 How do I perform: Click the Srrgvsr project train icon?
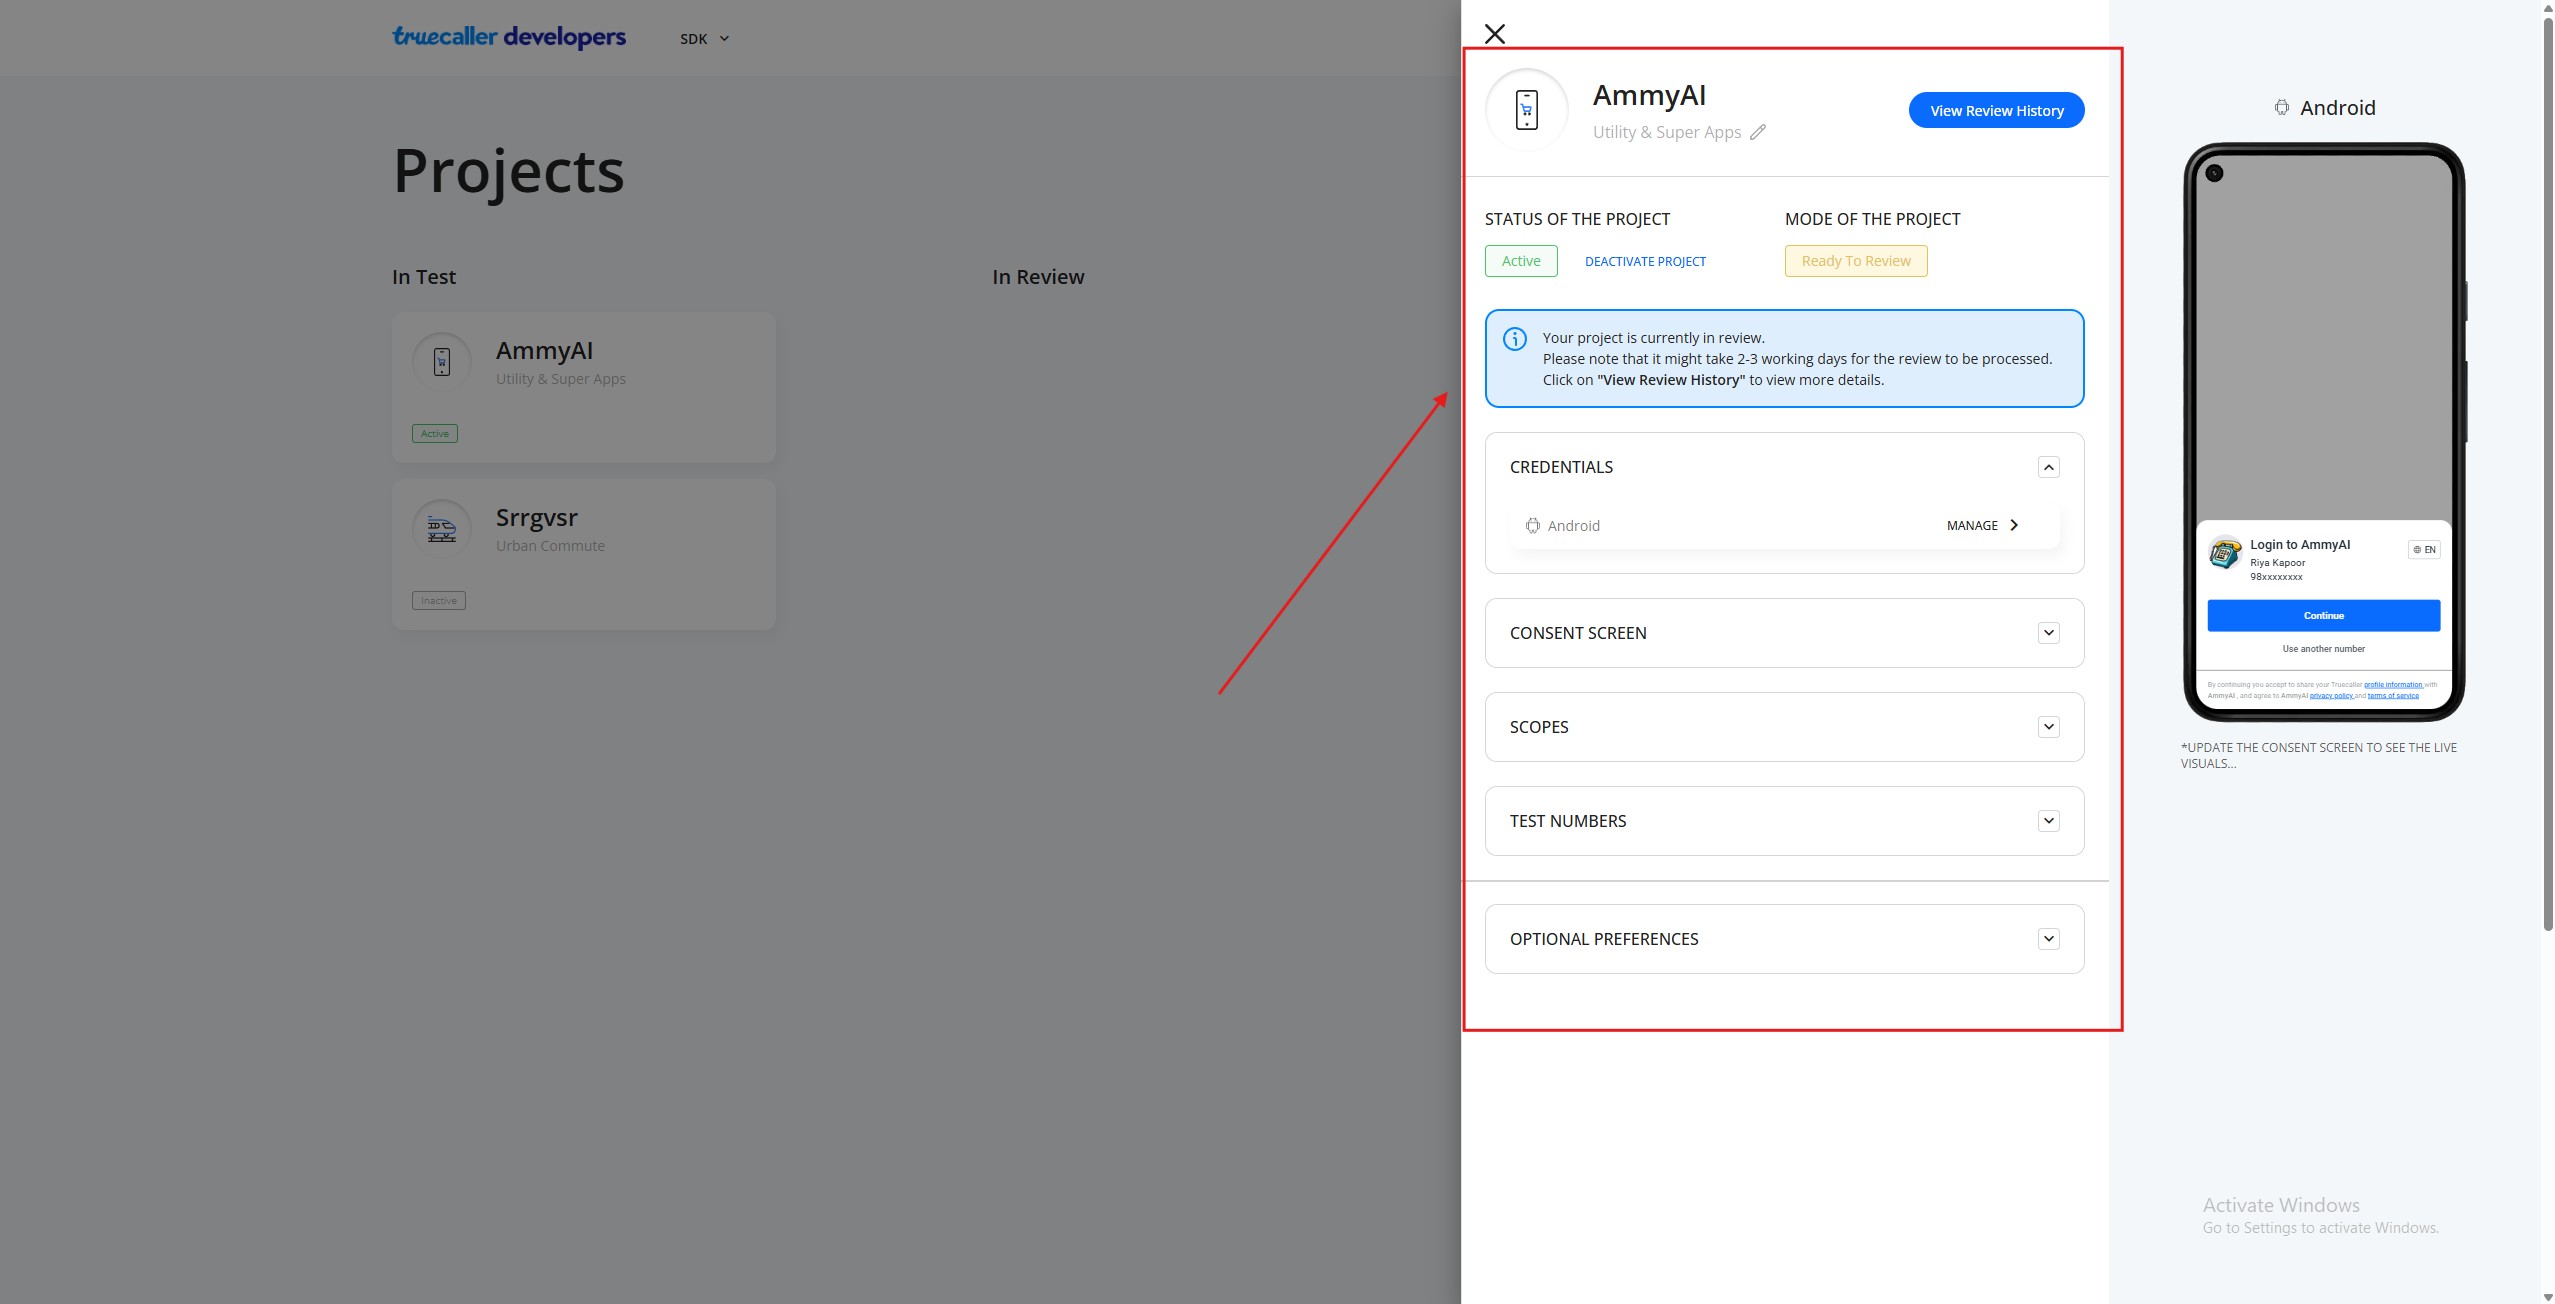point(442,529)
